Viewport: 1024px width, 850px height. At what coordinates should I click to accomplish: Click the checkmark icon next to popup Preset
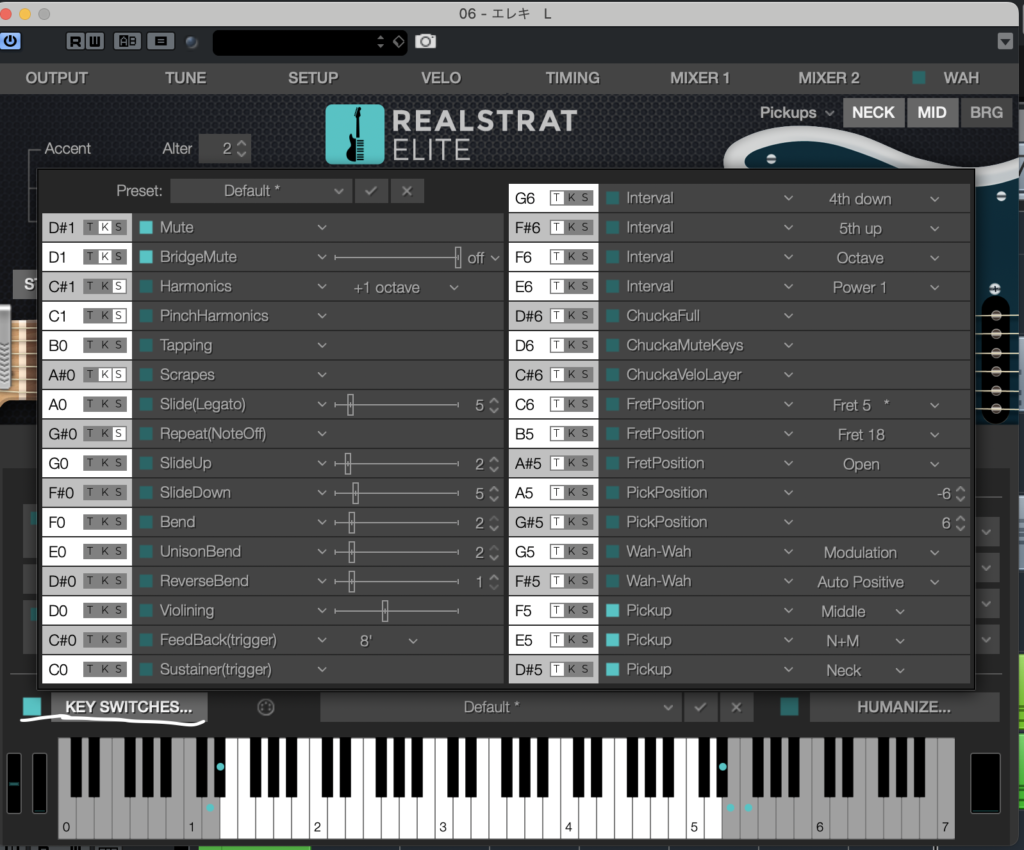[370, 191]
